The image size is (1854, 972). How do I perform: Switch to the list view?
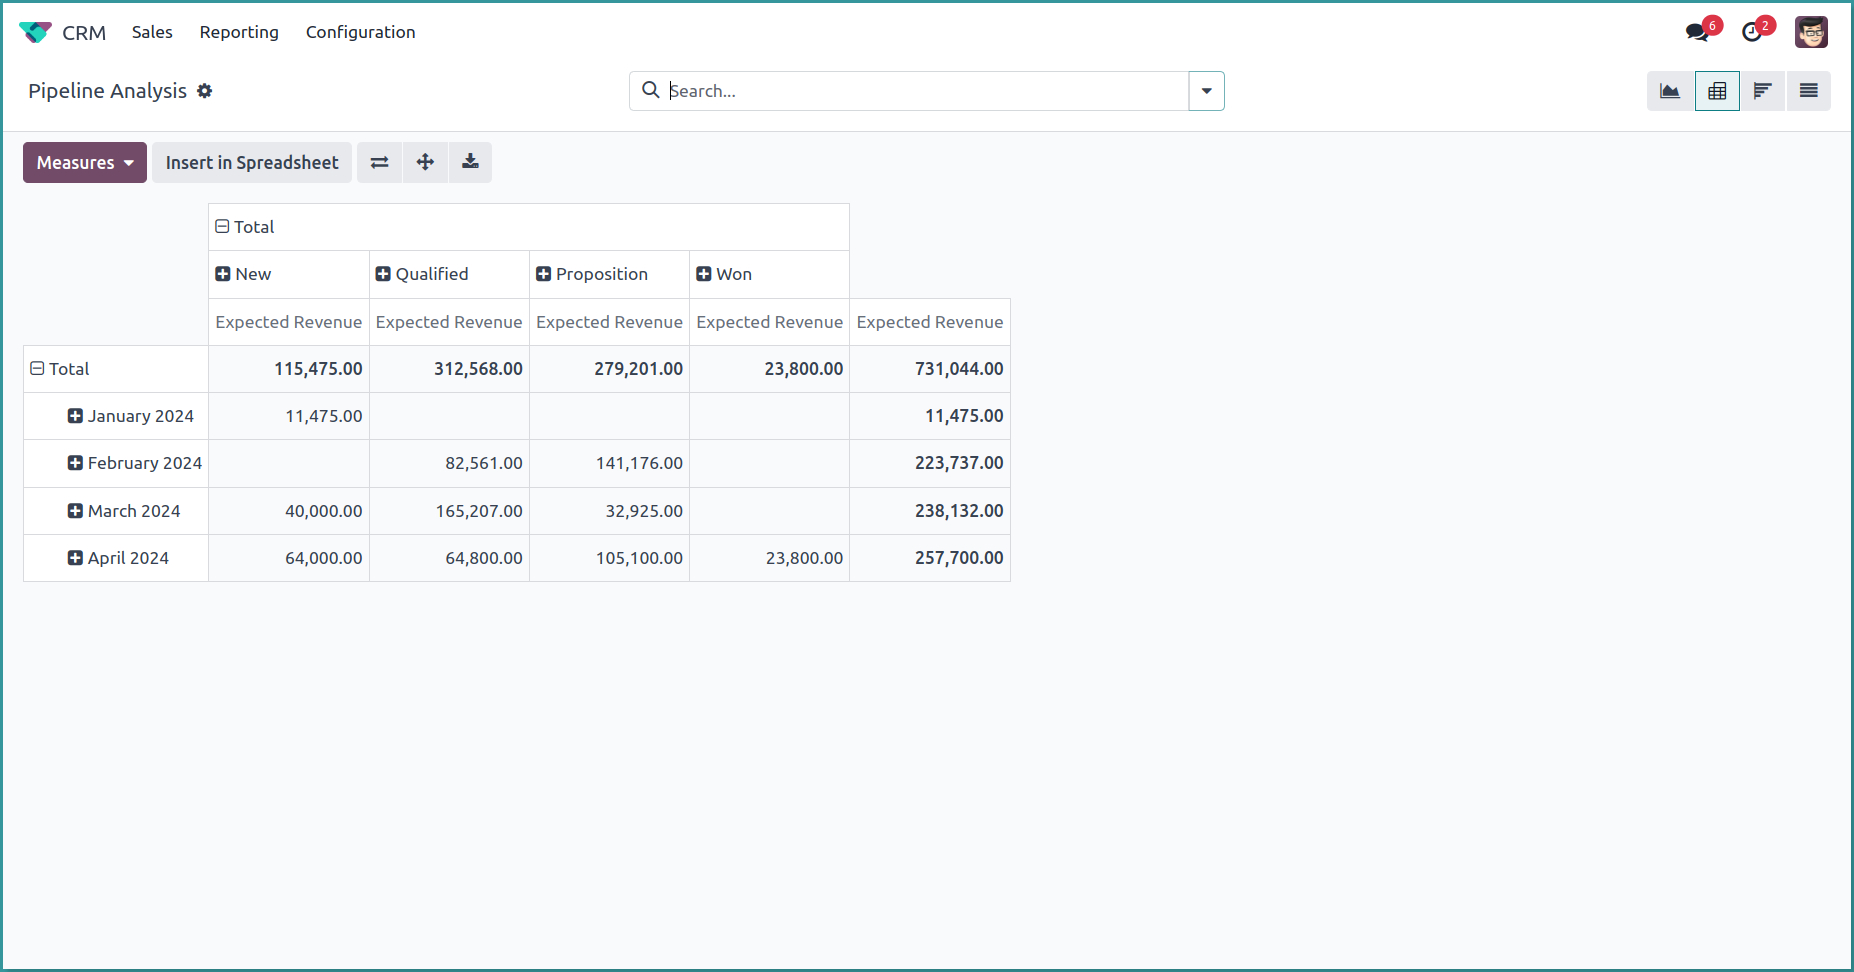click(1809, 90)
